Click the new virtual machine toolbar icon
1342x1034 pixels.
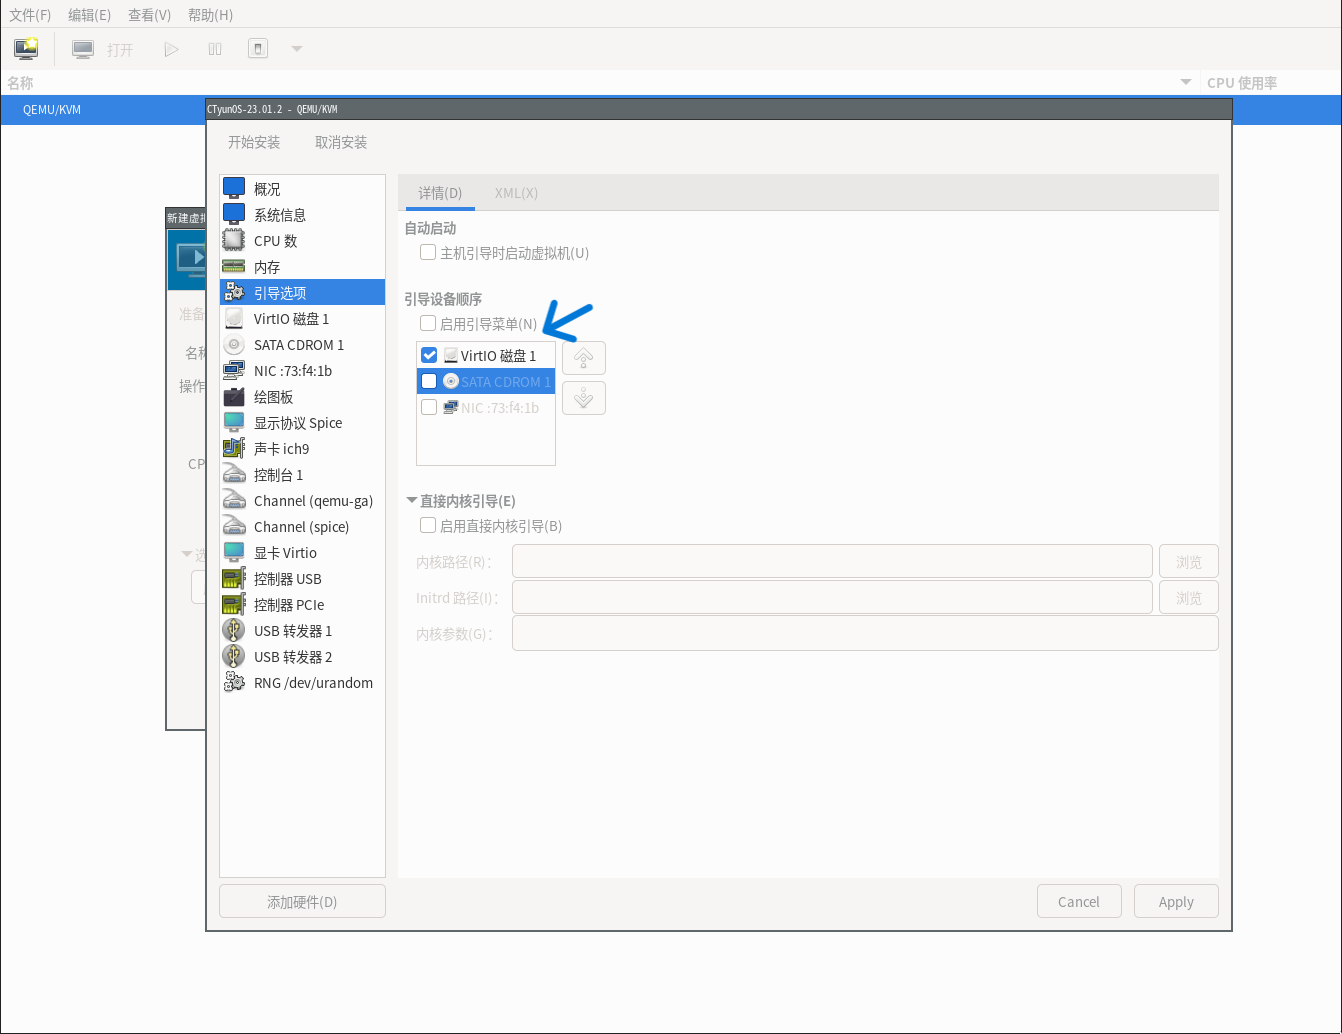(x=26, y=49)
